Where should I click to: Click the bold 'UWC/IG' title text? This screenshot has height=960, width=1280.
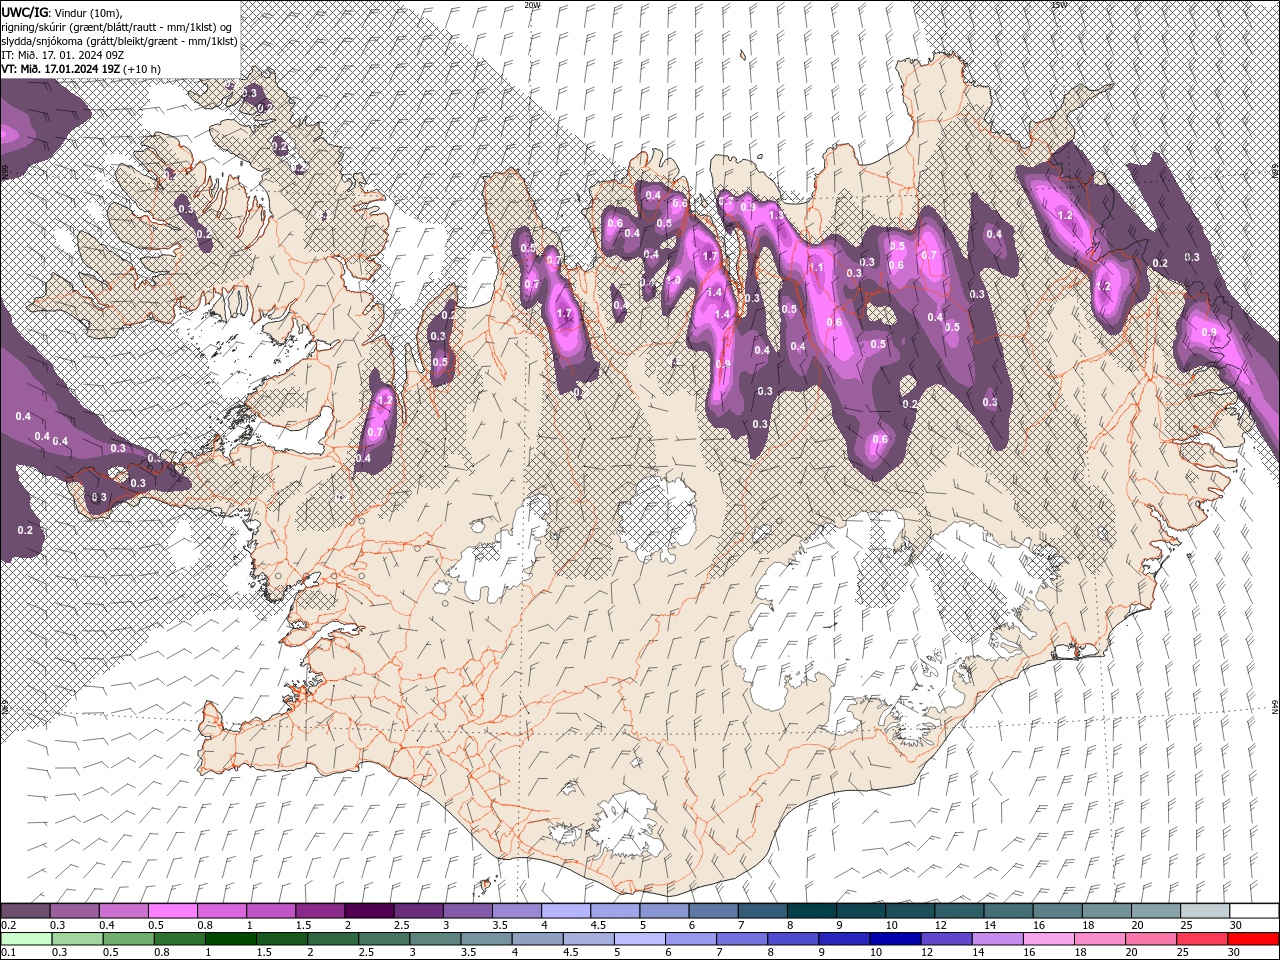24,12
